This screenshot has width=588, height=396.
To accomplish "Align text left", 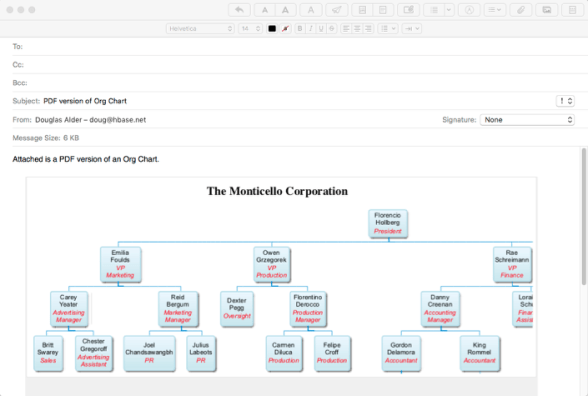I will coord(346,28).
